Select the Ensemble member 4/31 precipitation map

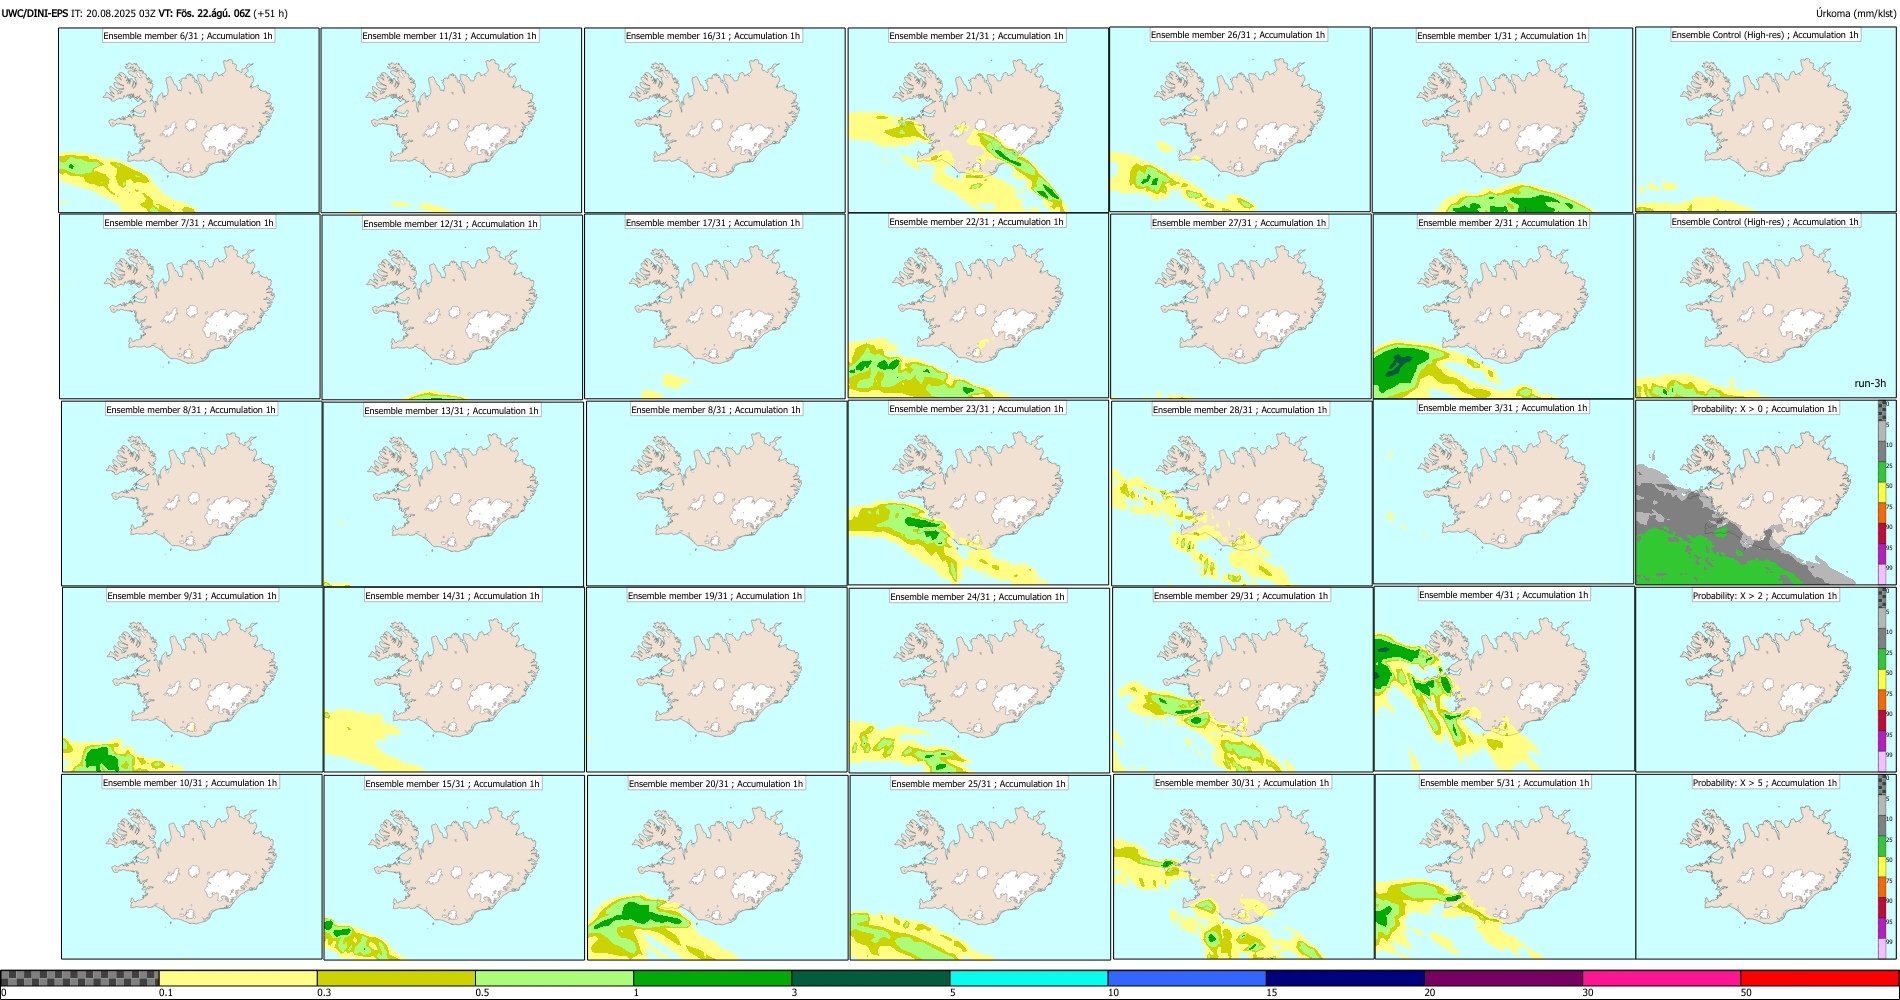pos(1504,679)
